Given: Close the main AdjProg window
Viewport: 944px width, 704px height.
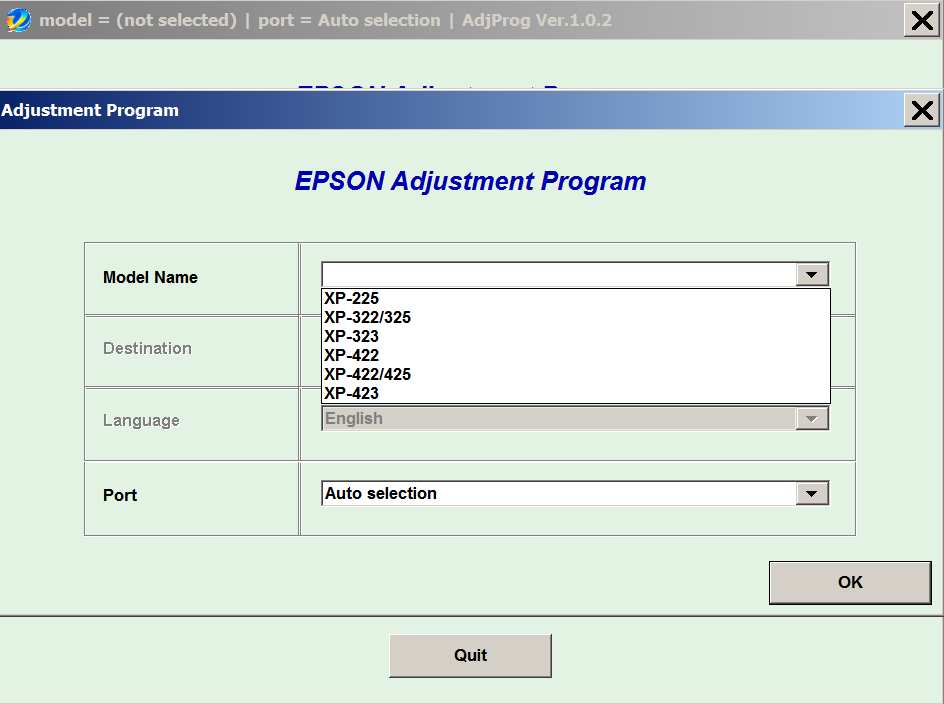Looking at the screenshot, I should click(922, 20).
